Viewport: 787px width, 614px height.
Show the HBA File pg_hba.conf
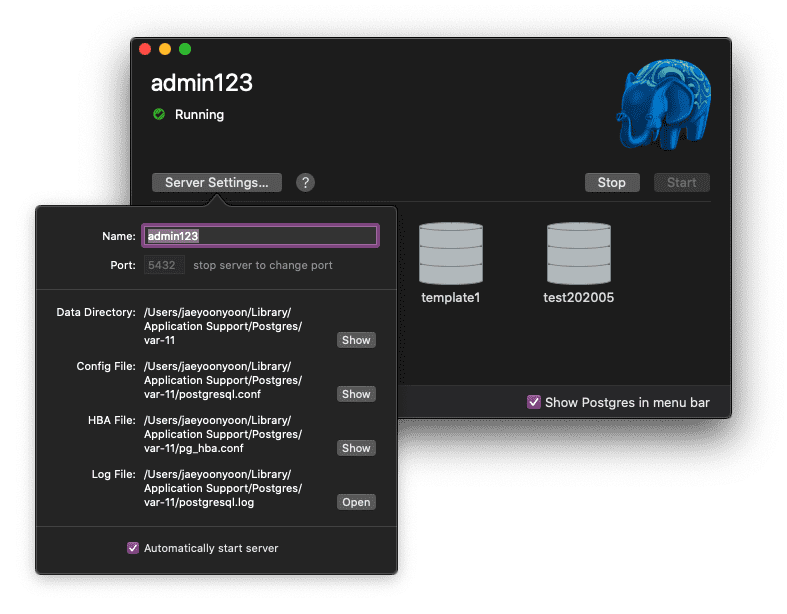click(356, 448)
